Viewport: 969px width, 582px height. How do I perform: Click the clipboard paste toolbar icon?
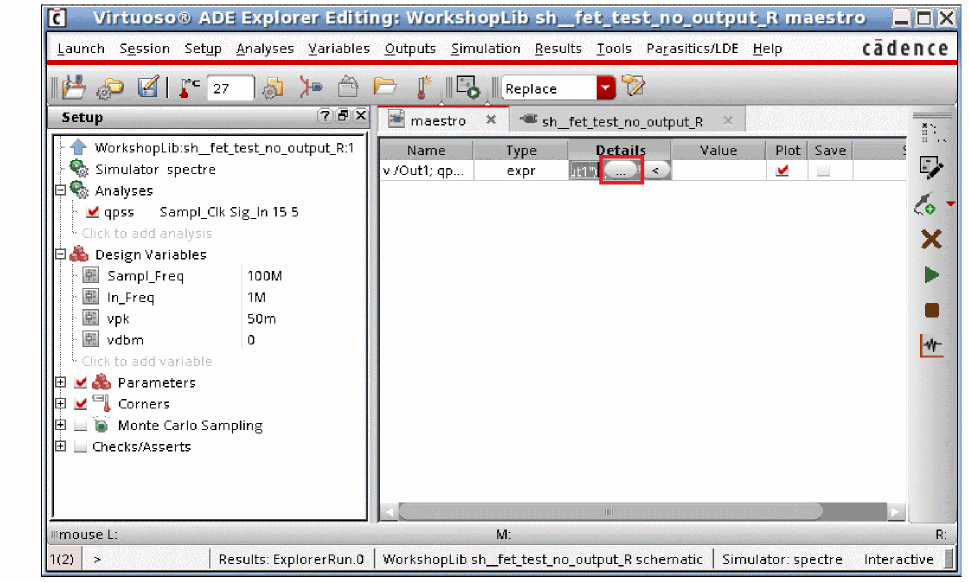(348, 86)
